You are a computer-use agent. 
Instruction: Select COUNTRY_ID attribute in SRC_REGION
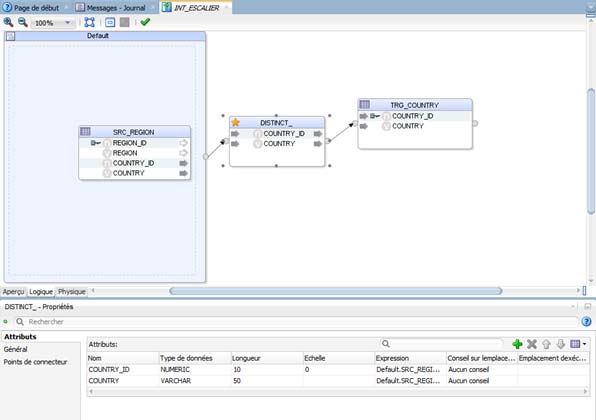(x=133, y=163)
